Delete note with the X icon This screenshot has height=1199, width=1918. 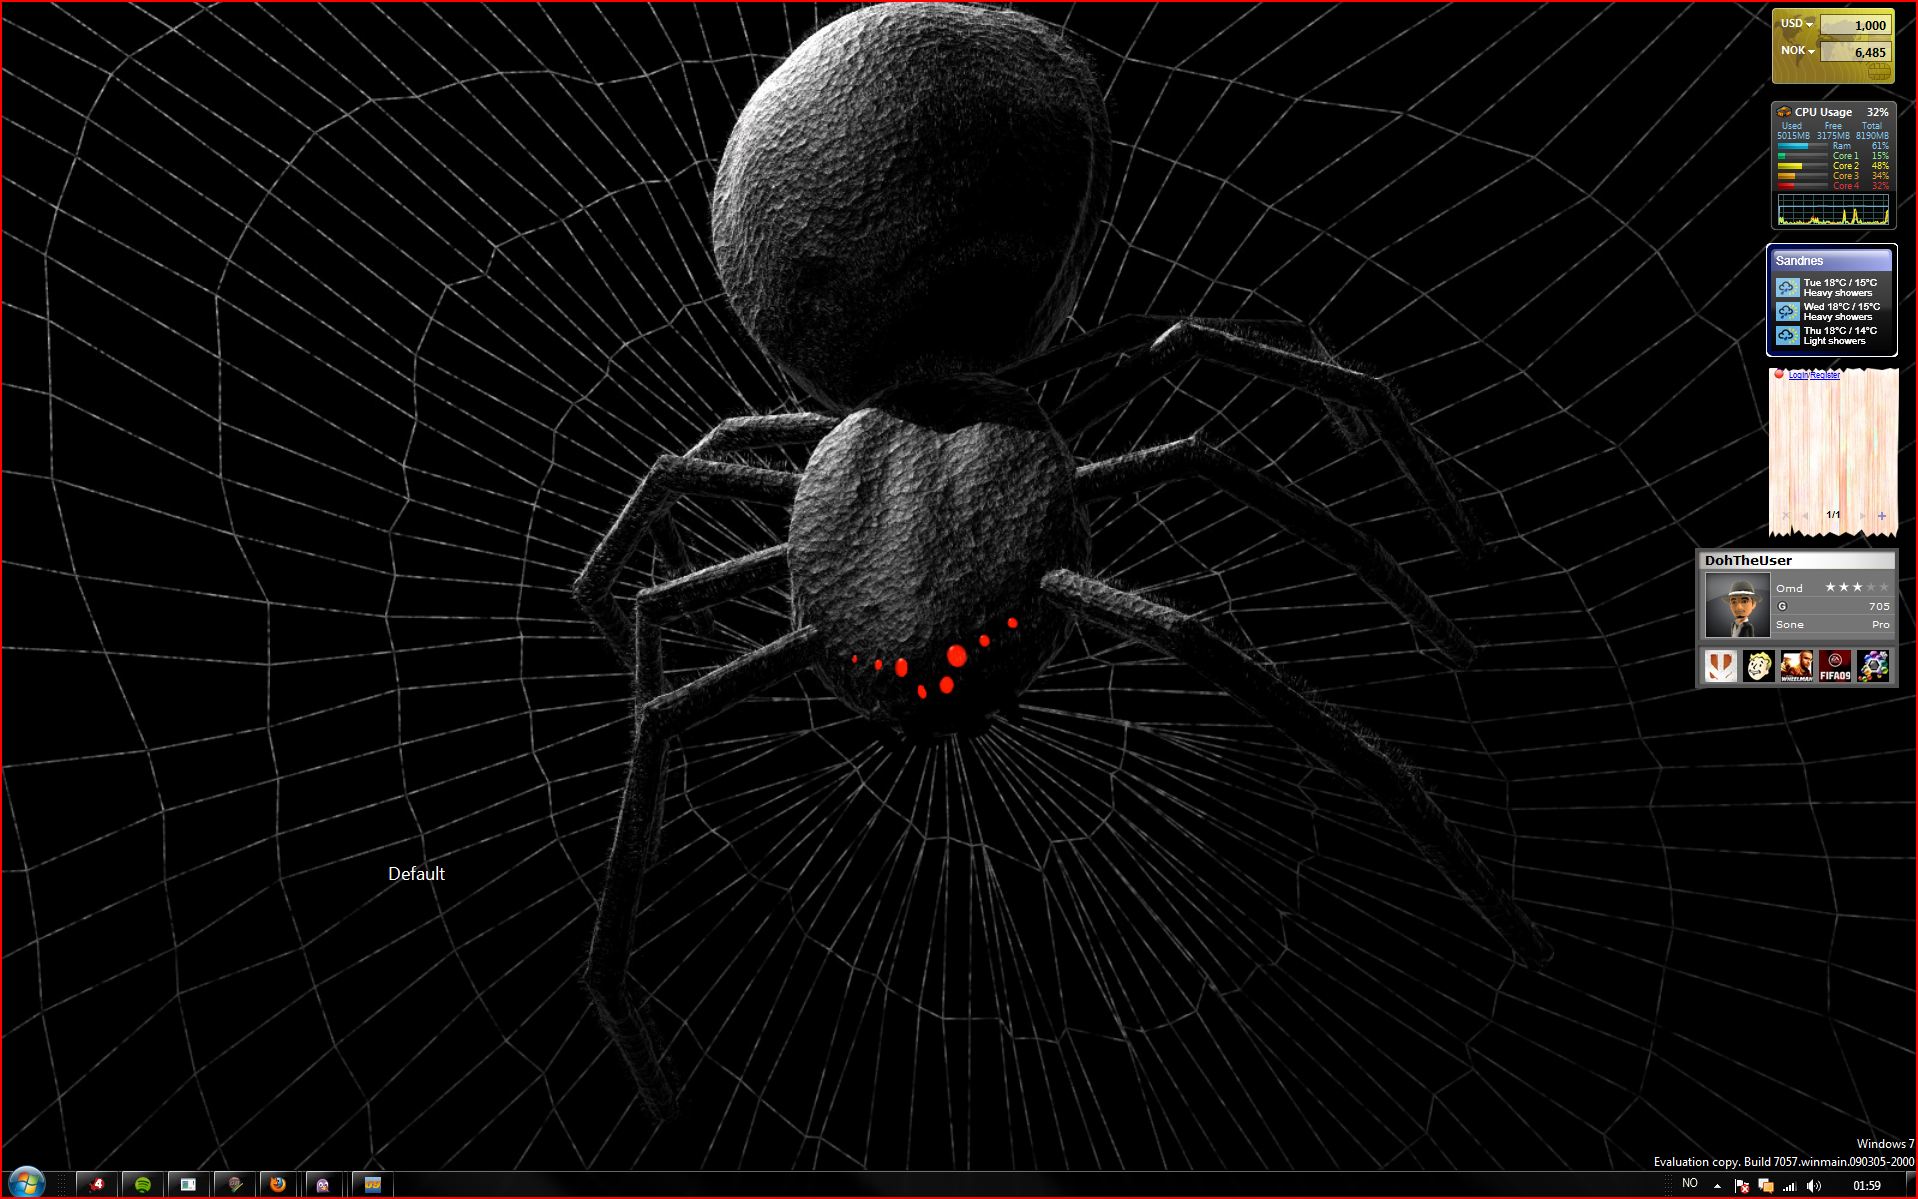[x=1785, y=516]
